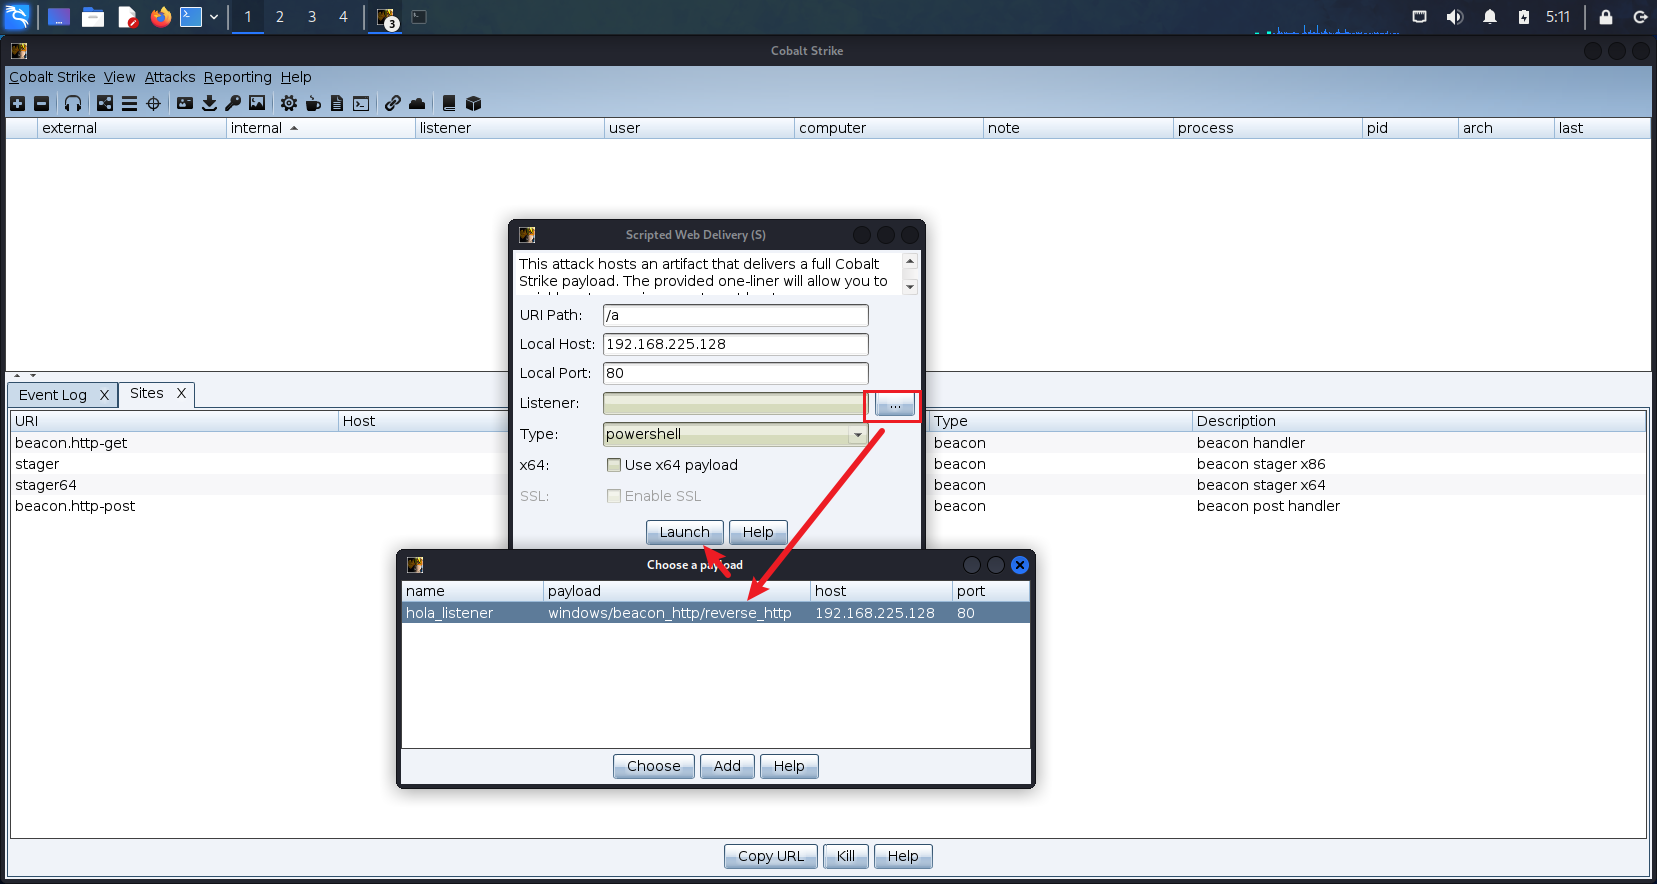Click the cloud toolbar icon
Image resolution: width=1657 pixels, height=884 pixels.
tap(417, 103)
